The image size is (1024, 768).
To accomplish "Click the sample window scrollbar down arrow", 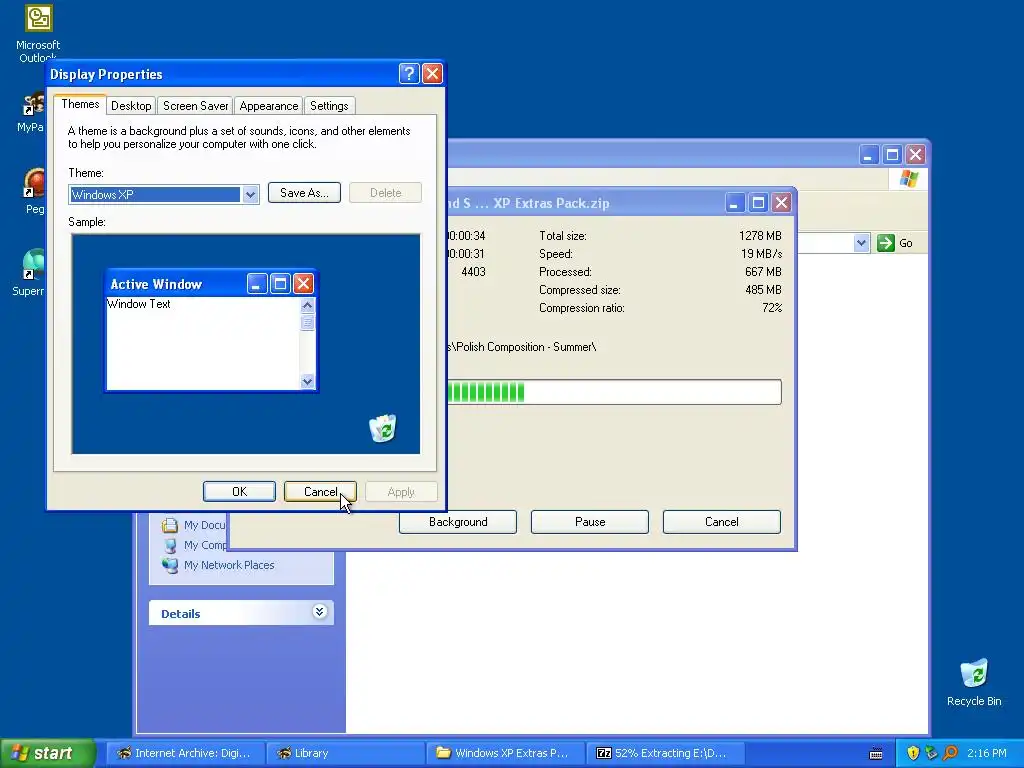I will click(308, 381).
